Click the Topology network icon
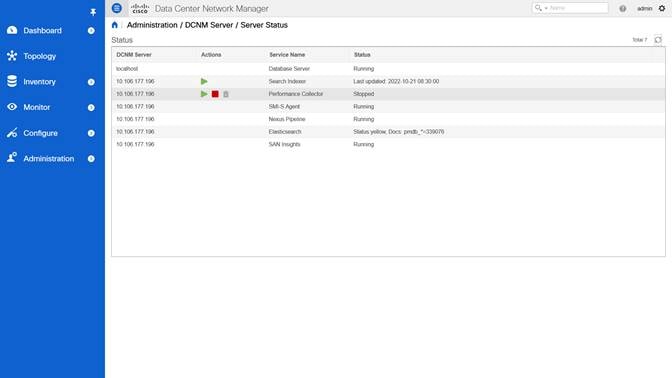Image resolution: width=672 pixels, height=378 pixels. pyautogui.click(x=12, y=56)
